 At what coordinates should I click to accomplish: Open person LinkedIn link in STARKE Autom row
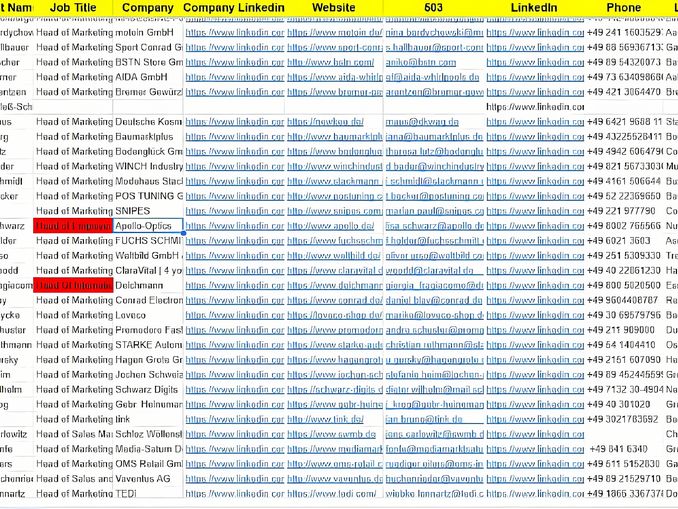[x=535, y=345]
